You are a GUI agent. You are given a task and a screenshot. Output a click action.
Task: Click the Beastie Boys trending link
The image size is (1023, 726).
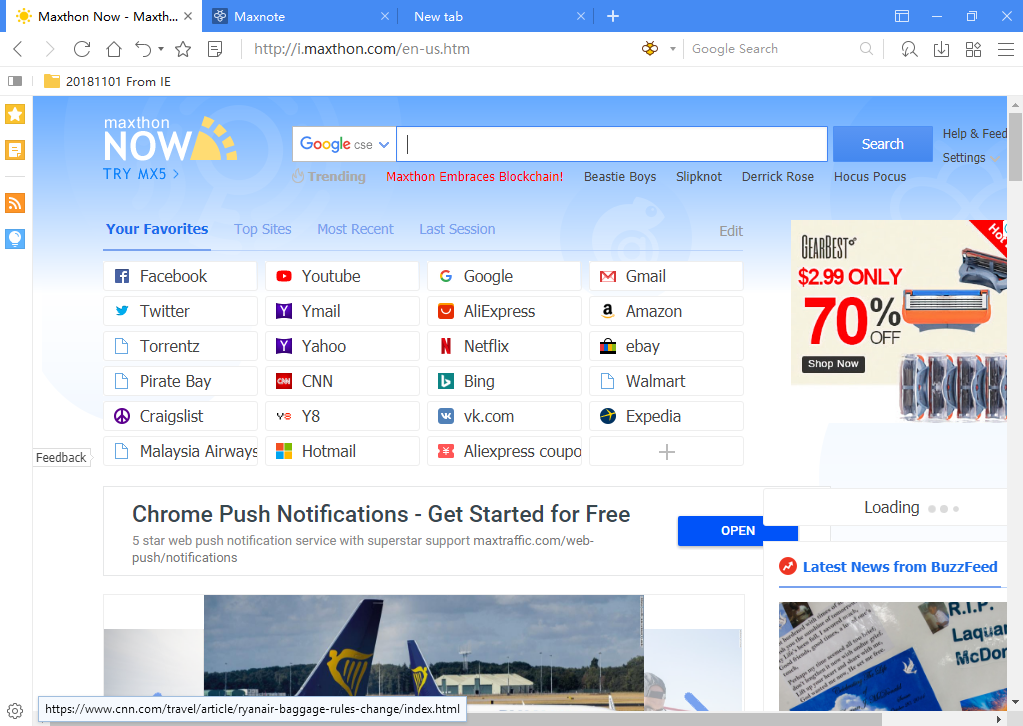coord(620,177)
